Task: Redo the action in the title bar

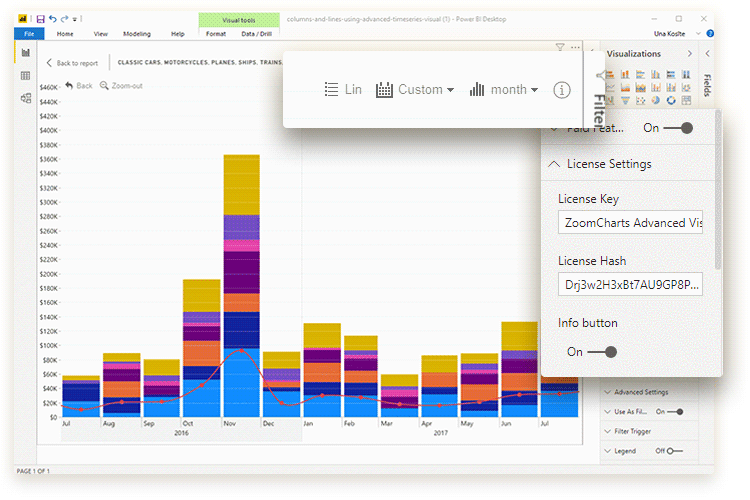Action: [x=65, y=19]
